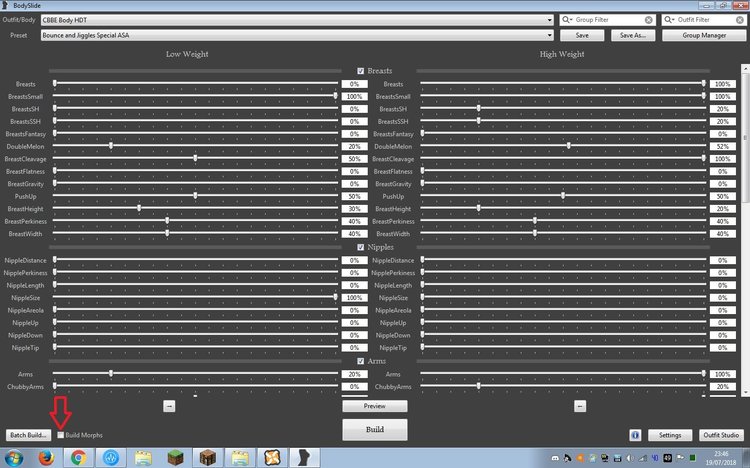Click the High Weight BreastsSH slider handle
The width and height of the screenshot is (750, 468).
click(x=478, y=108)
